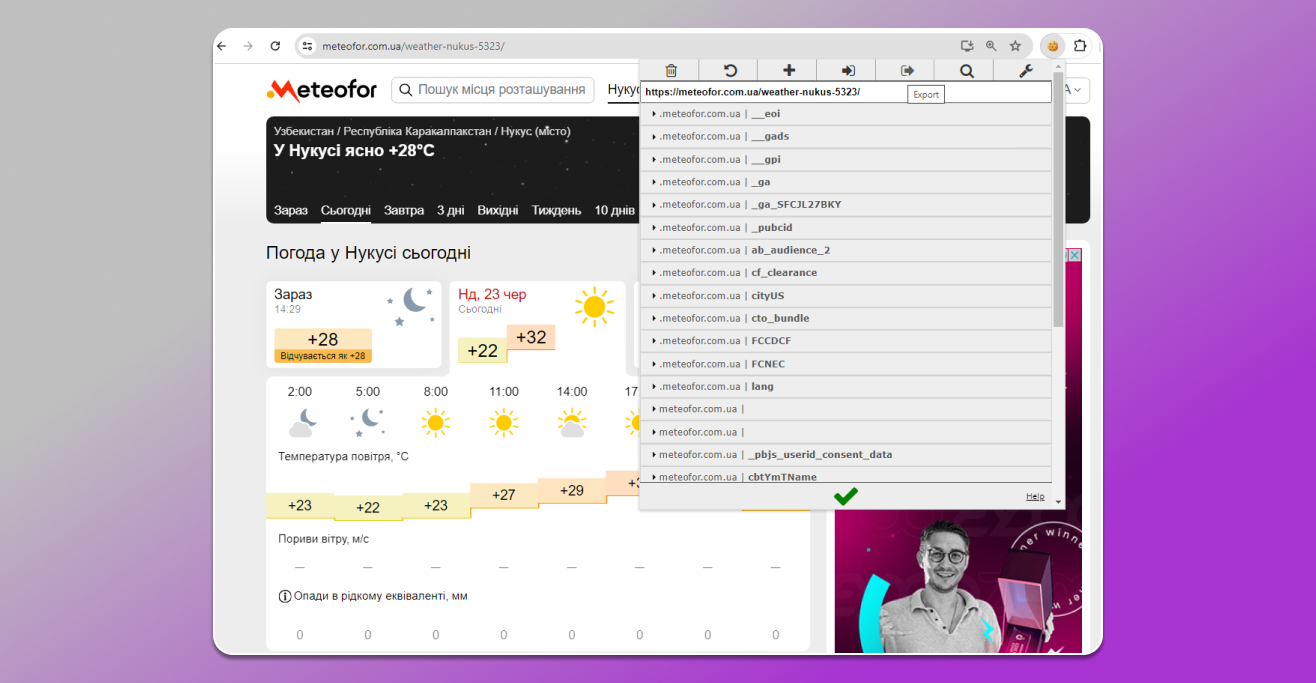
Task: Select the Тиждень forecast tab
Action: (556, 211)
